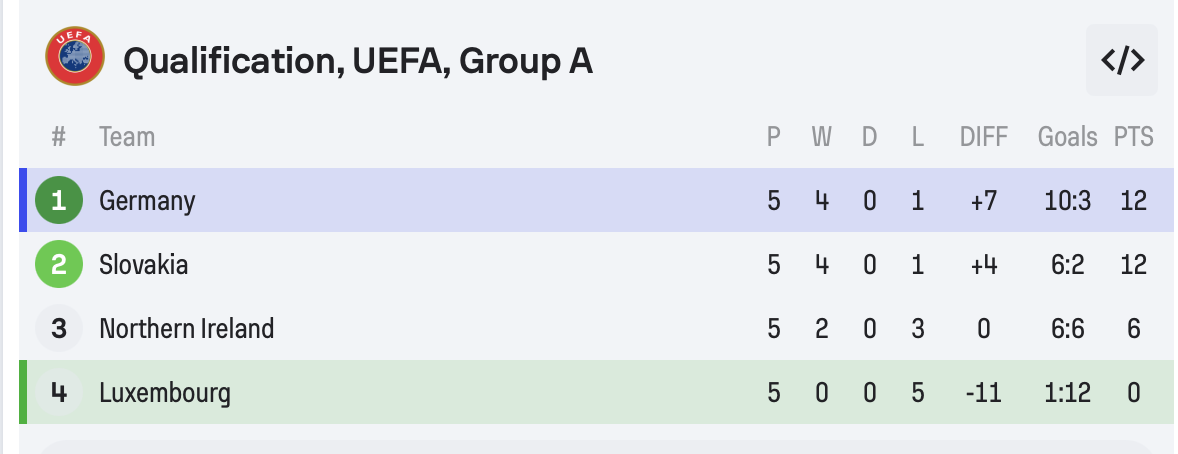1178x454 pixels.
Task: Click Slovakia's 12 points value
Action: (x=1133, y=264)
